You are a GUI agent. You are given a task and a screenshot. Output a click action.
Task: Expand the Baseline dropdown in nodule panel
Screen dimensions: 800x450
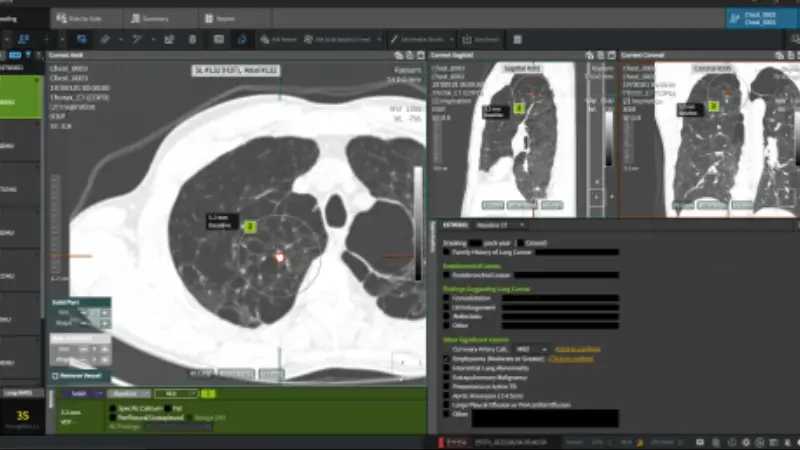point(130,393)
